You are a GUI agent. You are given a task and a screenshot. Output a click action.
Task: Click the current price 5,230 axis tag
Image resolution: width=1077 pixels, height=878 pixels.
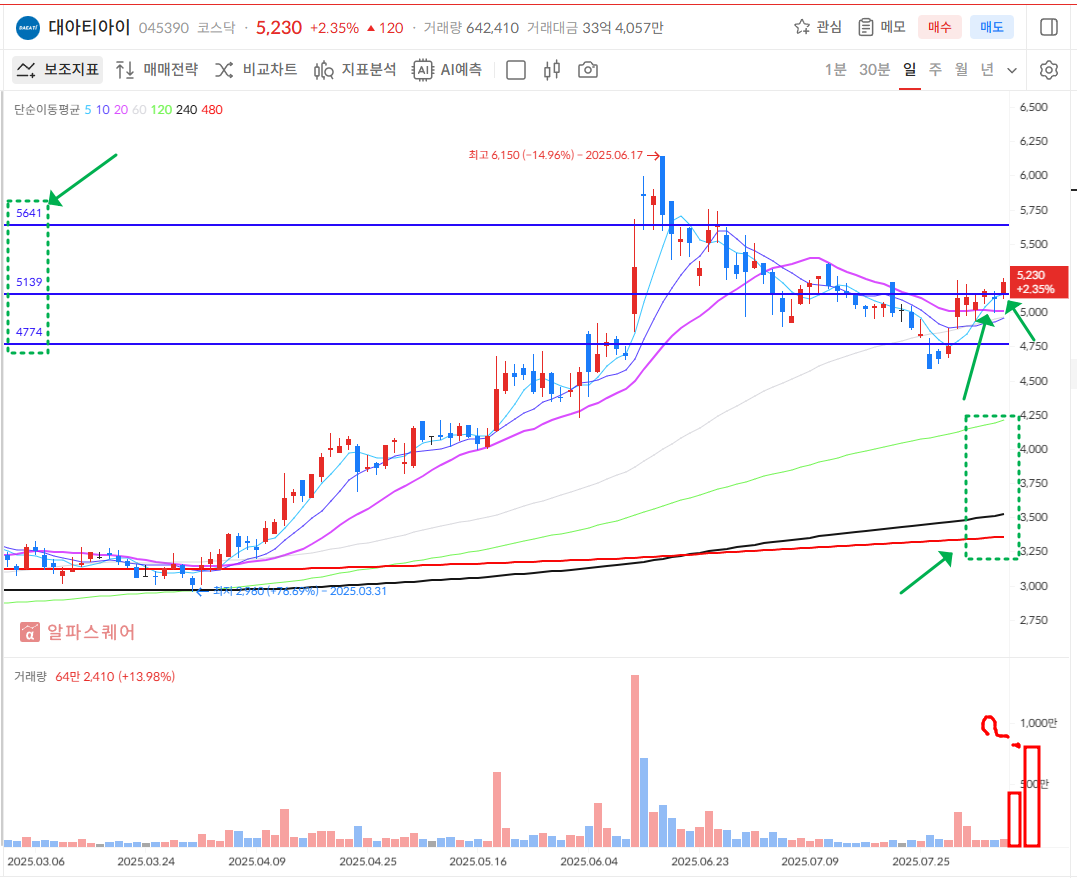1039,282
